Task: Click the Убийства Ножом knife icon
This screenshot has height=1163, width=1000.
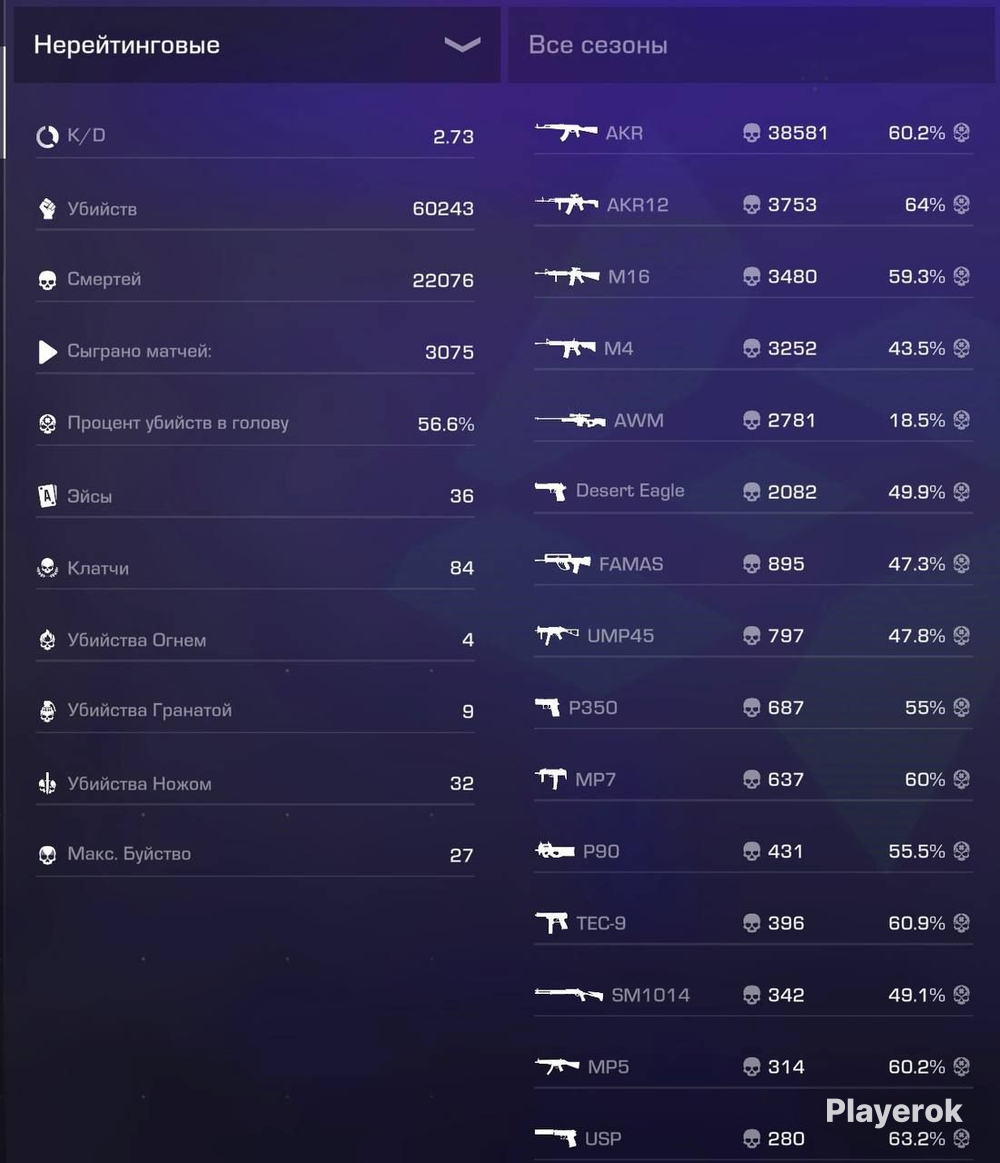Action: coord(47,783)
